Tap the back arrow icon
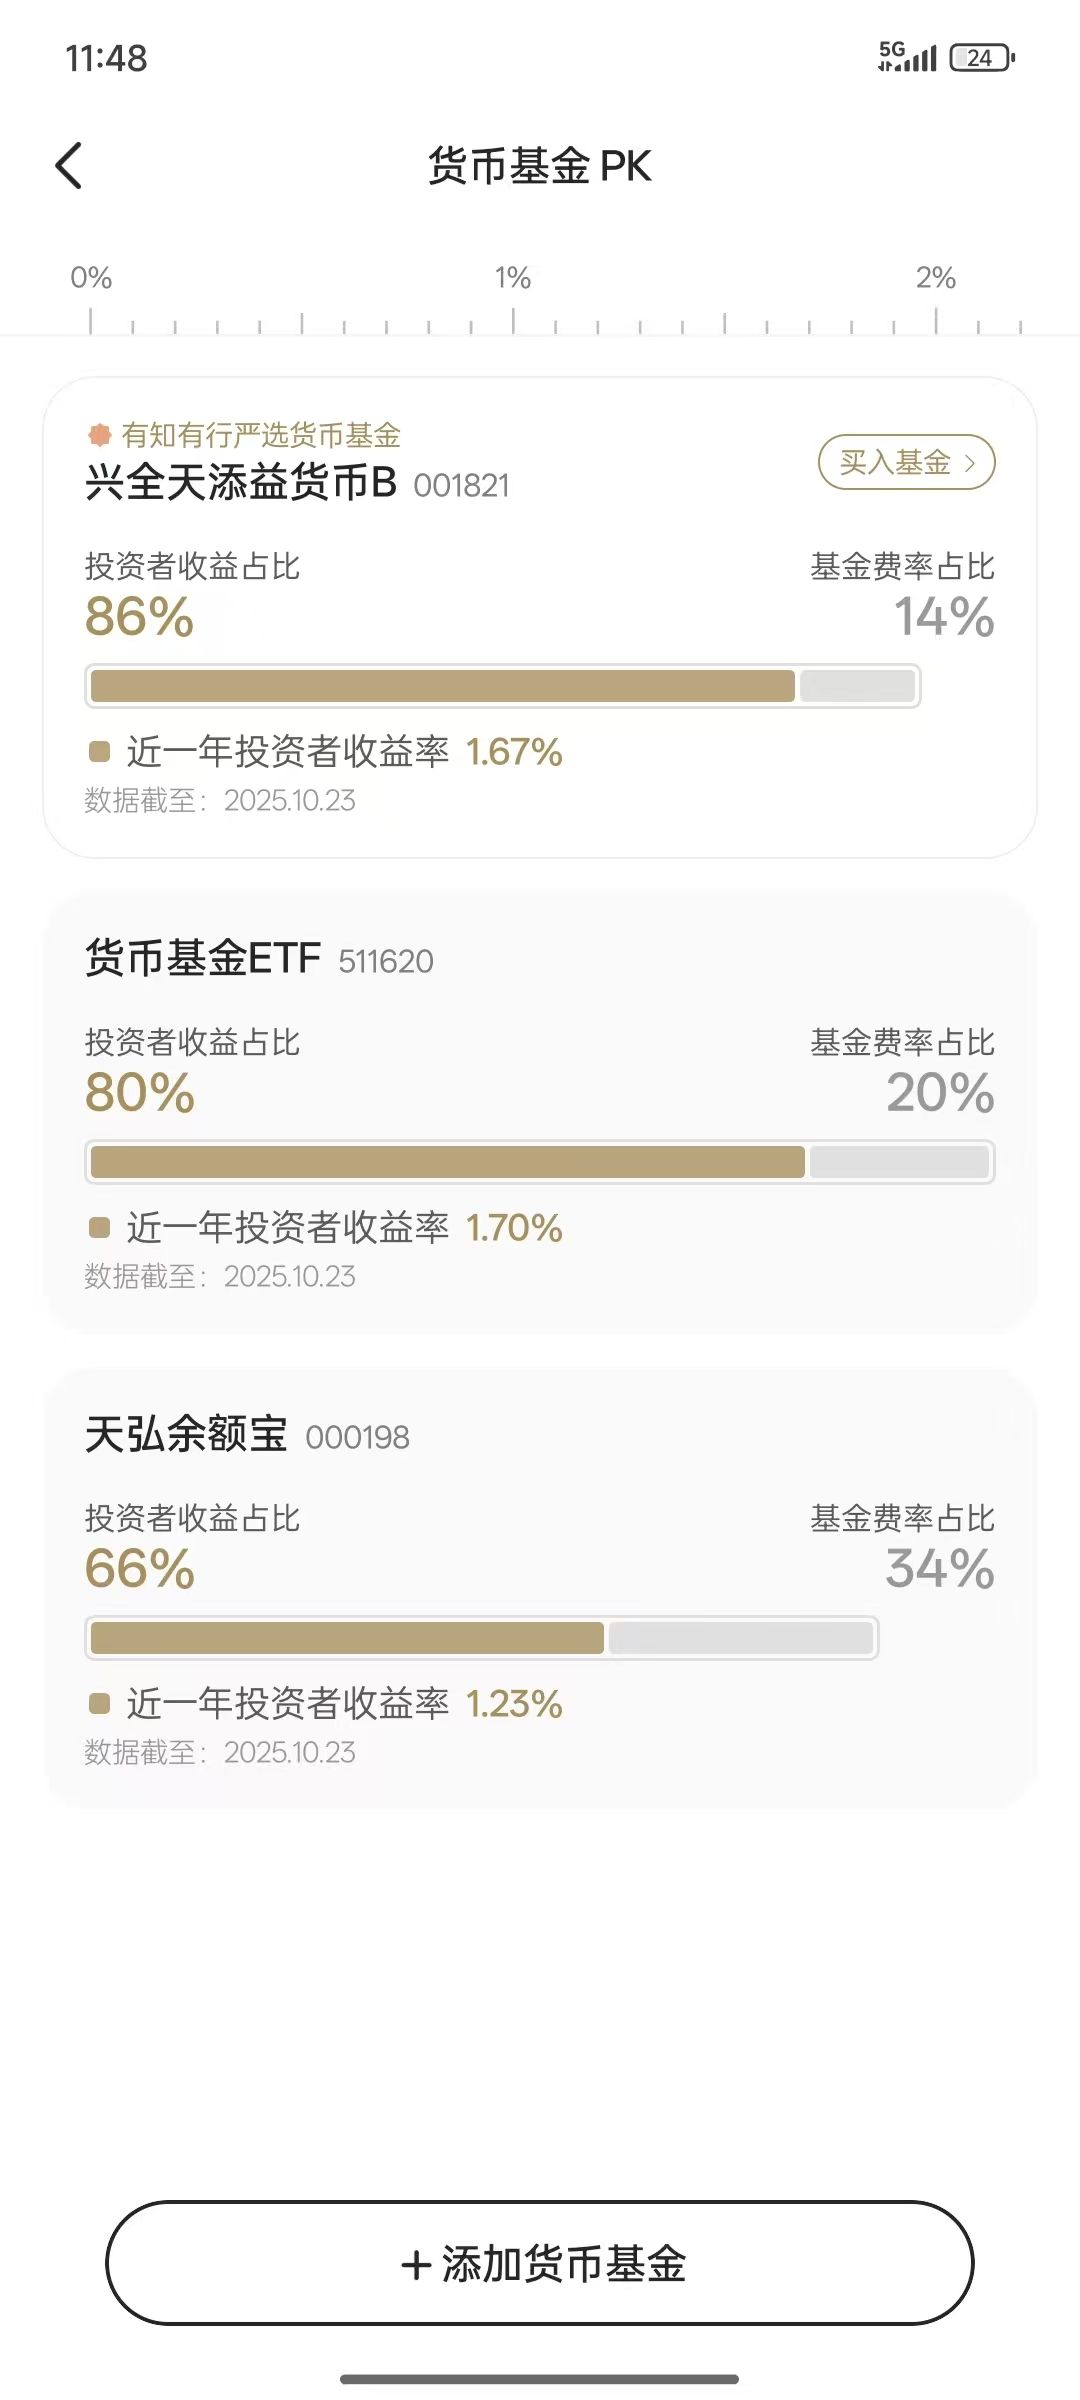The image size is (1080, 2400). (69, 166)
